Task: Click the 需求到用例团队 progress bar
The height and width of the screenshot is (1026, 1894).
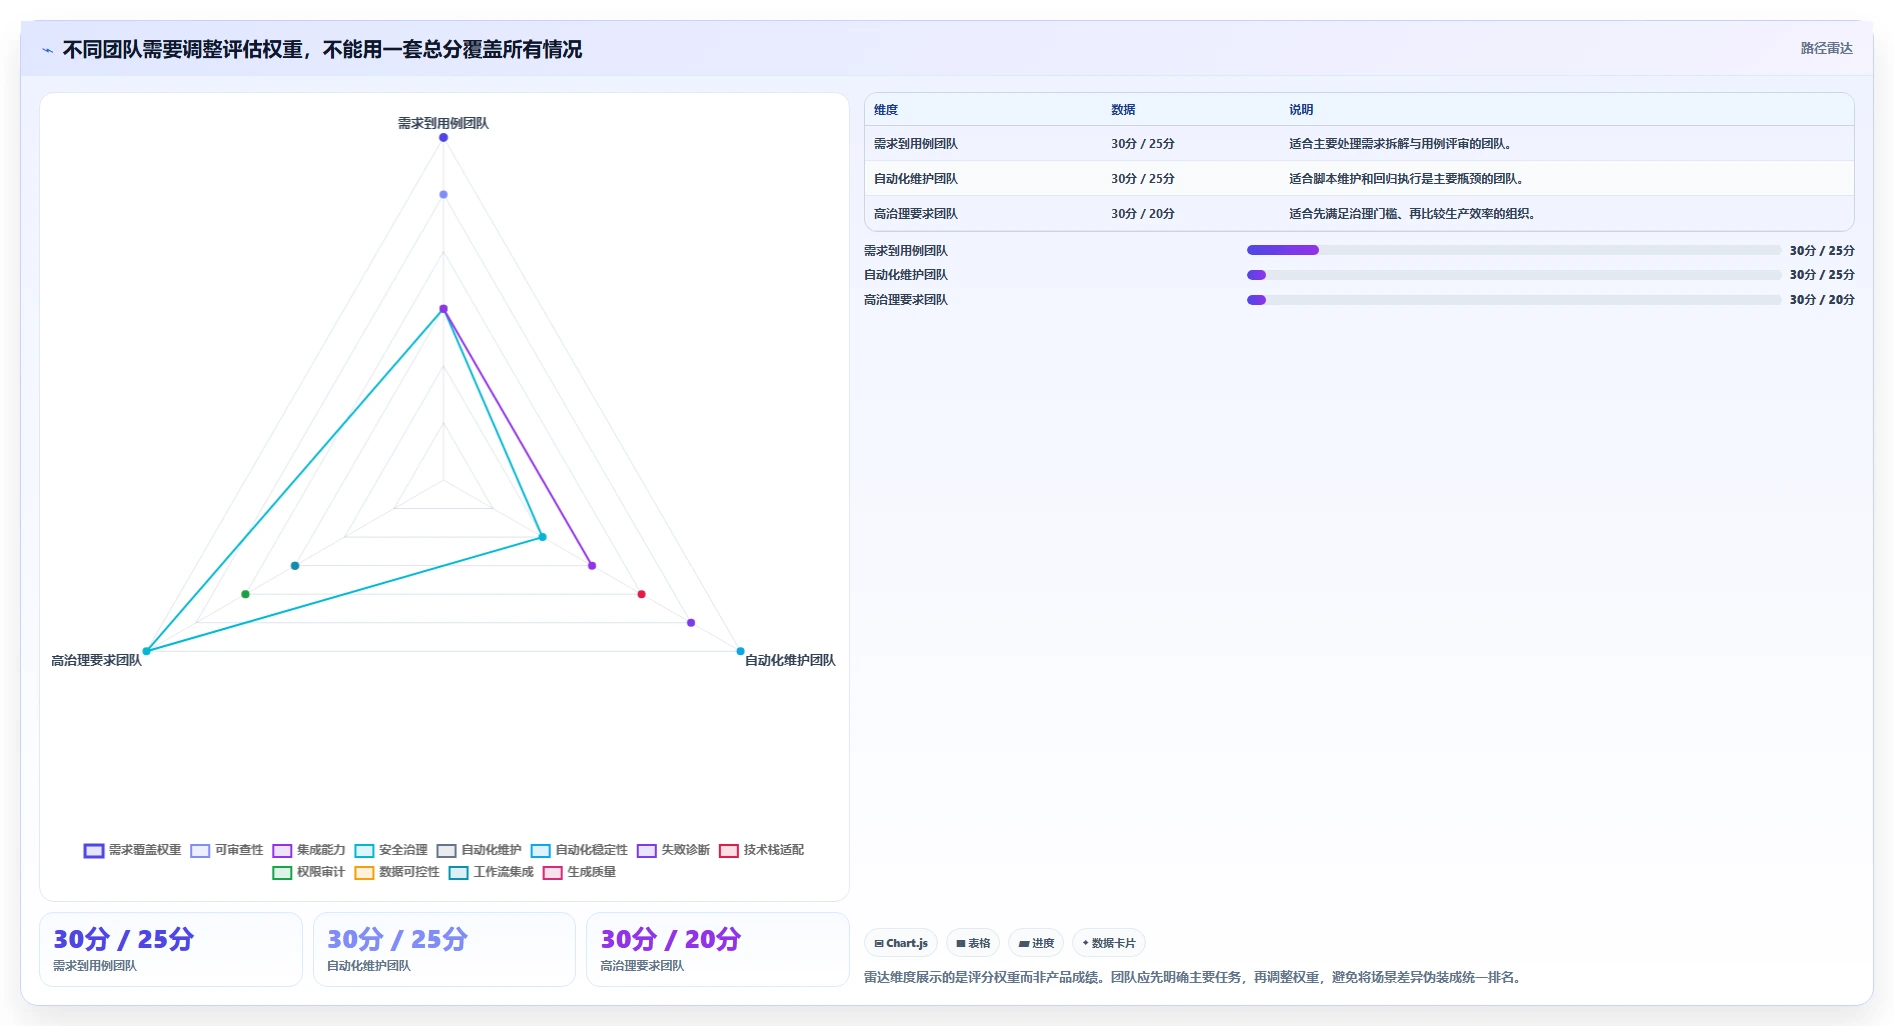Action: 1514,250
